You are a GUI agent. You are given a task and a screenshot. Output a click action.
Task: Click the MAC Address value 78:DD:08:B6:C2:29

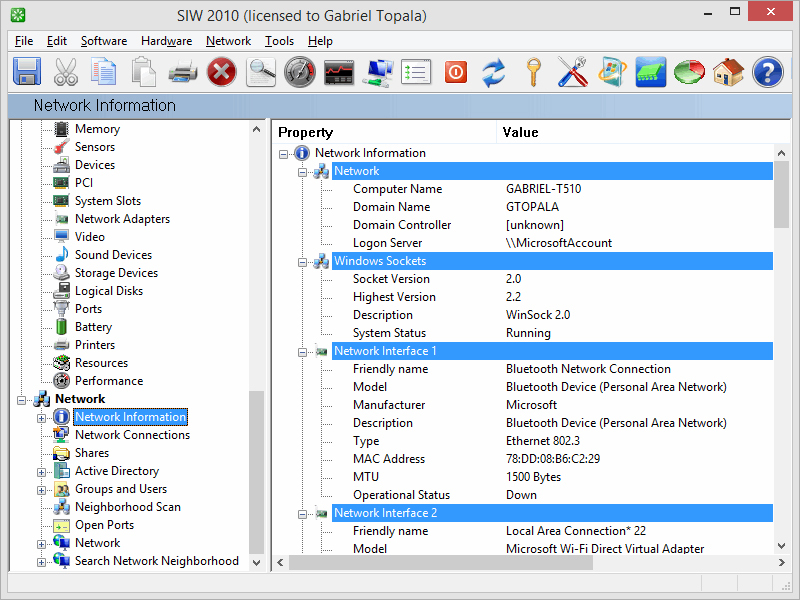click(x=553, y=459)
